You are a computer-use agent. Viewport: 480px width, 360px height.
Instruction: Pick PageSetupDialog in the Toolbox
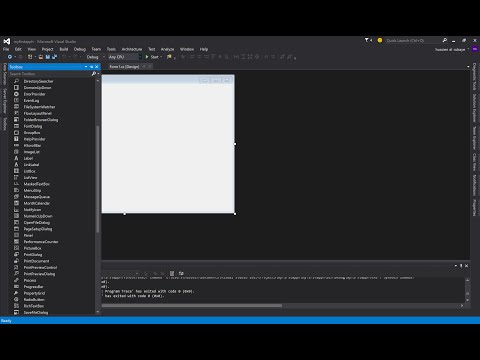(x=38, y=229)
